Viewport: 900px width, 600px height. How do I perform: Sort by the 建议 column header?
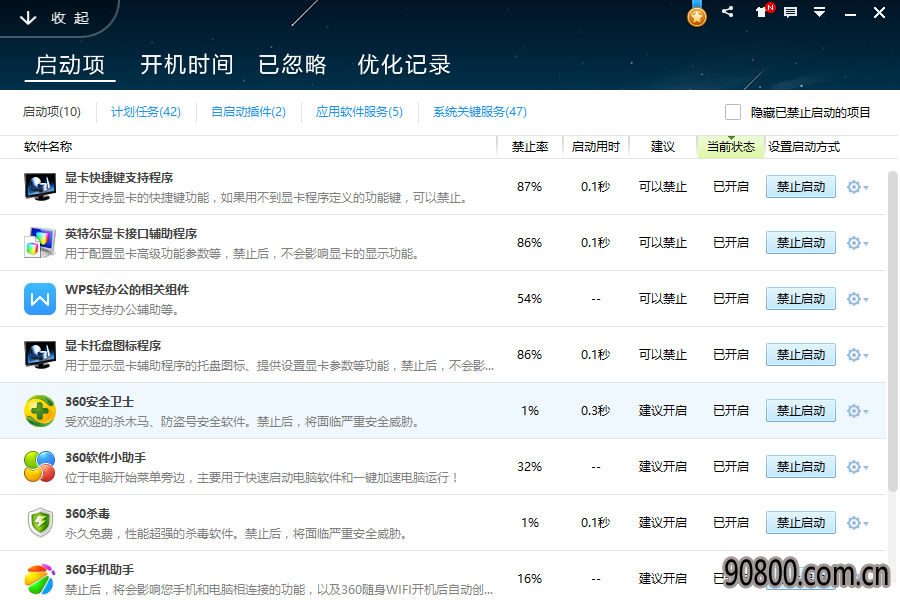tap(663, 147)
